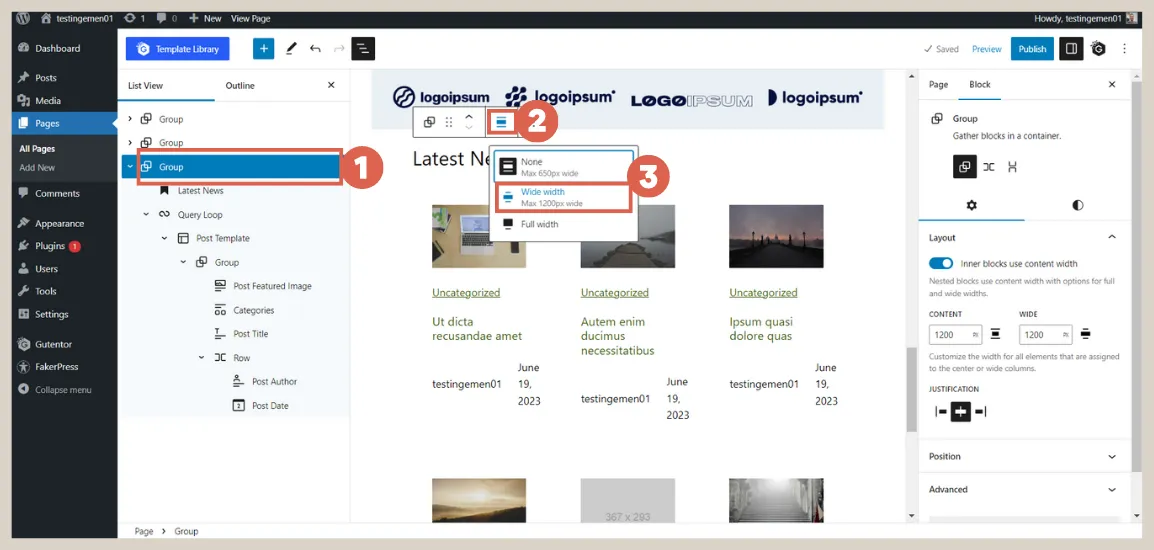Expand the Position panel

[1023, 456]
